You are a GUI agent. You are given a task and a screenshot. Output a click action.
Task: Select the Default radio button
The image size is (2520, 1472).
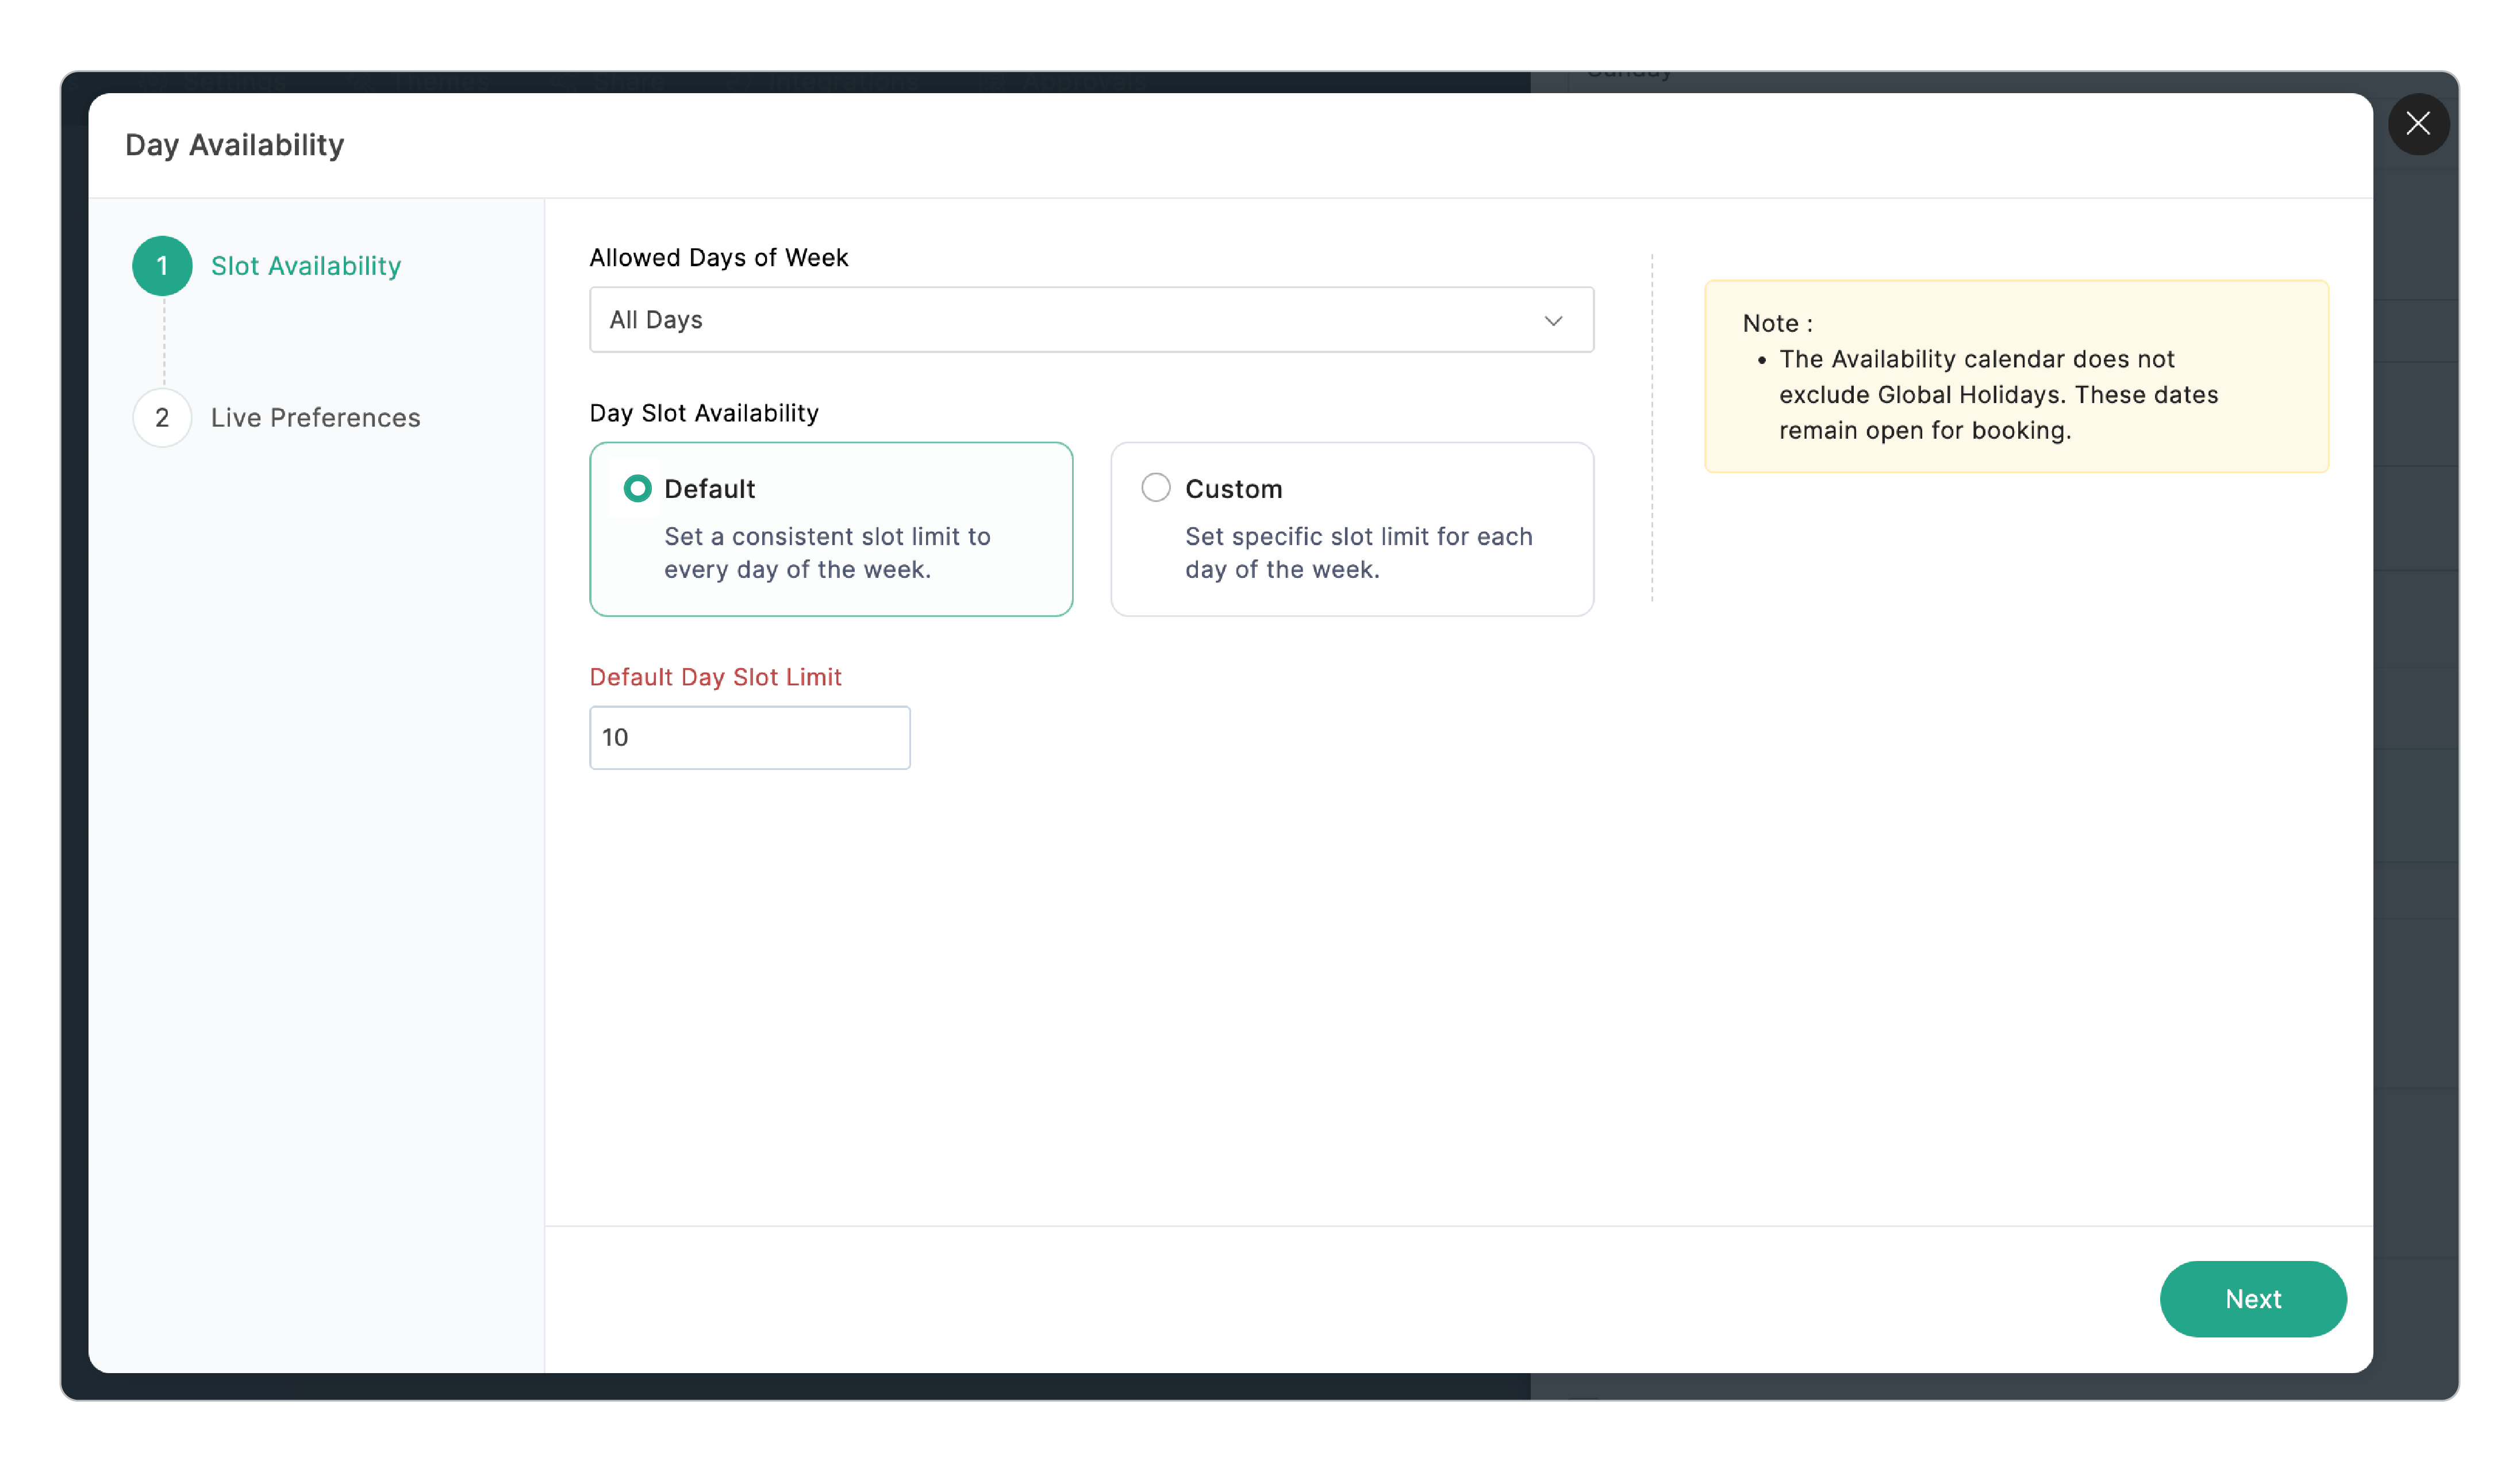point(637,488)
